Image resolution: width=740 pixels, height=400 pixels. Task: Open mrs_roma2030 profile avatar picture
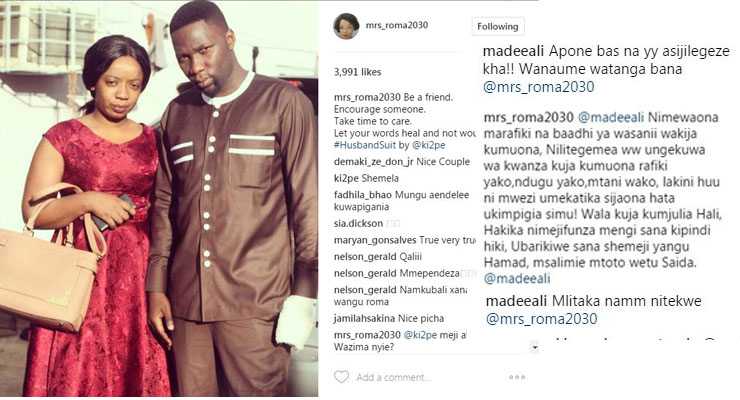click(346, 26)
